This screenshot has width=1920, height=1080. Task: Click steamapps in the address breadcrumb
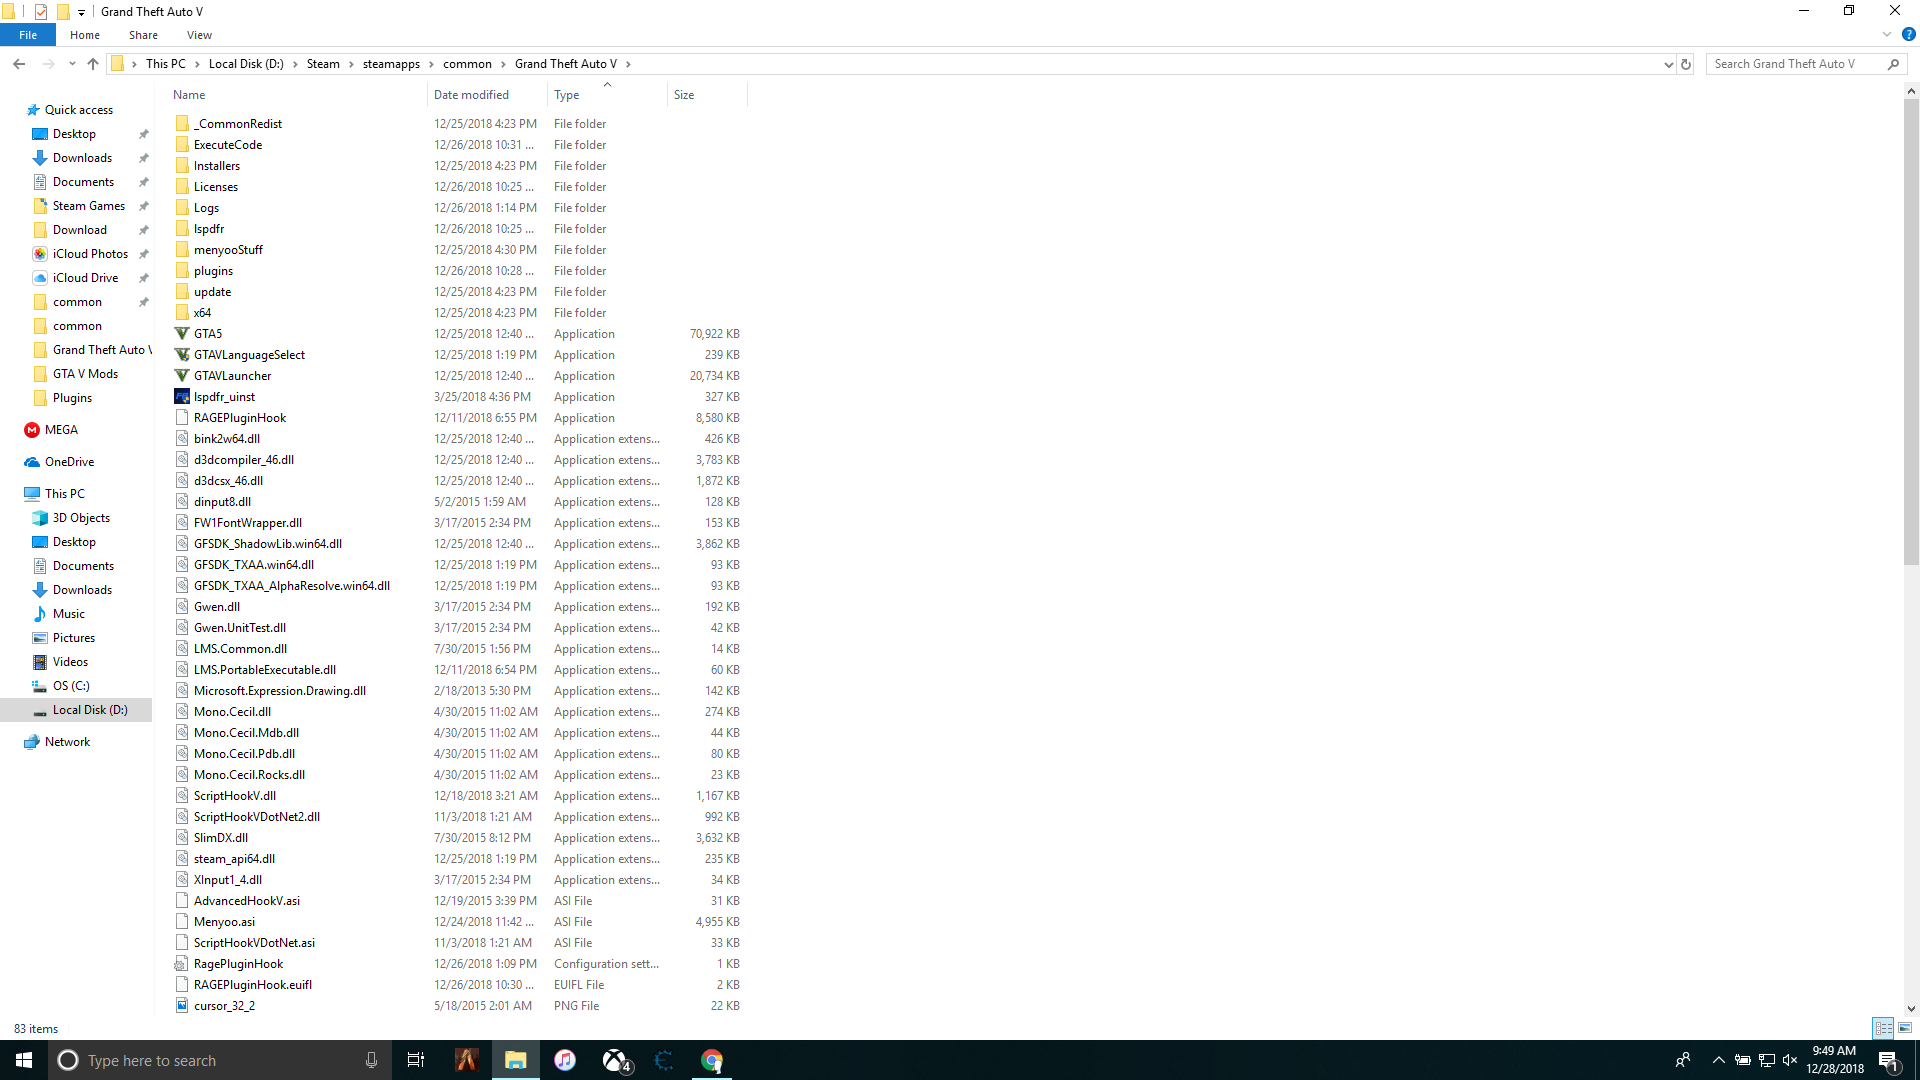tap(391, 64)
